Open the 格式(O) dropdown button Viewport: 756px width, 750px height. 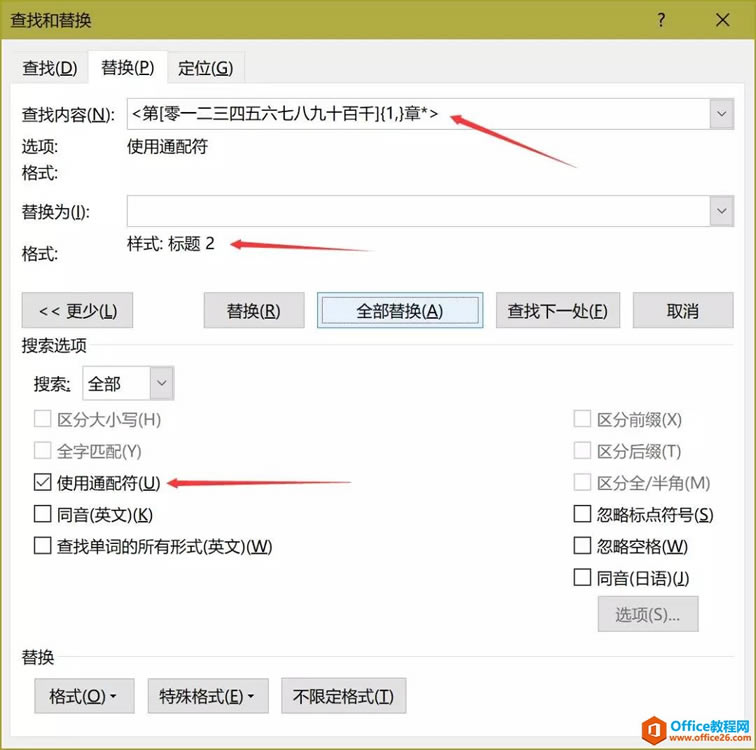click(x=84, y=696)
